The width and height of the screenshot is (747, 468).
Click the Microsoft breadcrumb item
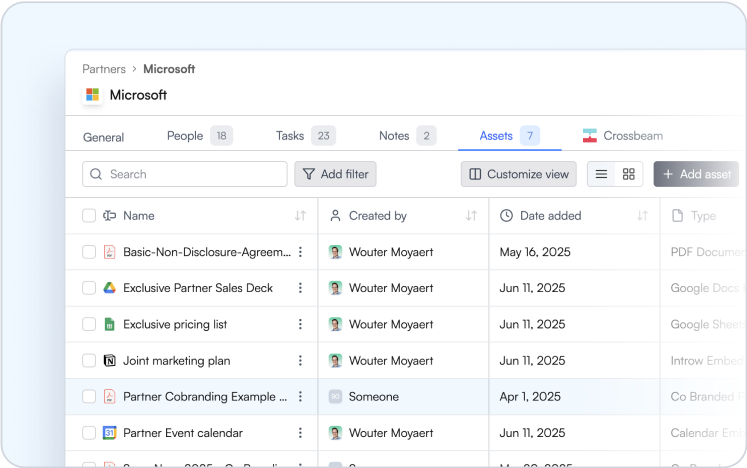click(x=169, y=69)
